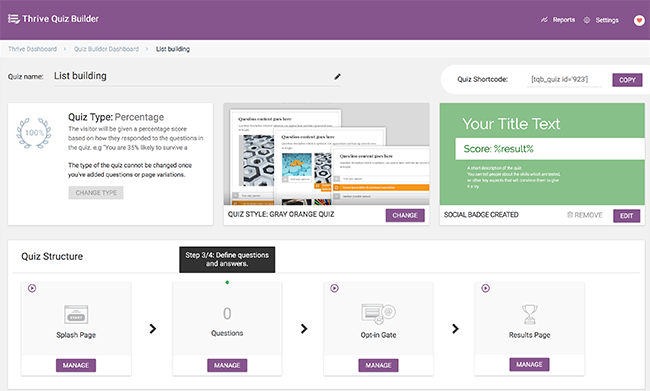
Task: Click the Thrive Quiz Builder logo icon
Action: pos(13,19)
